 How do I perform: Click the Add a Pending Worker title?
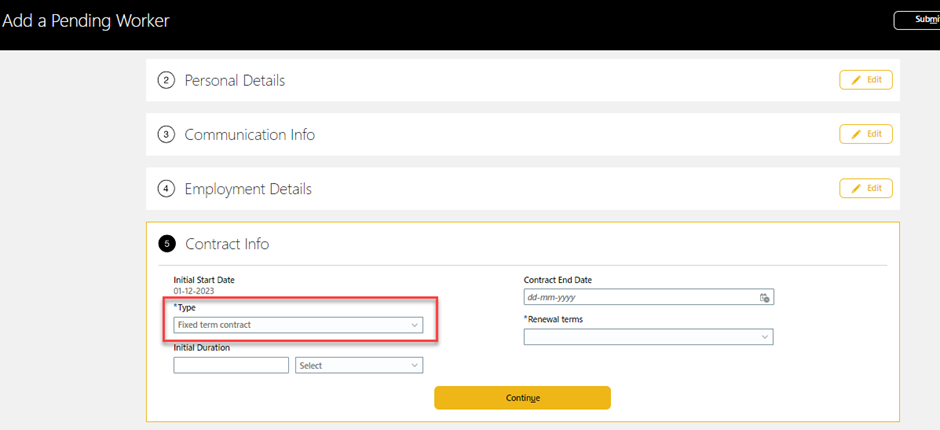click(86, 21)
